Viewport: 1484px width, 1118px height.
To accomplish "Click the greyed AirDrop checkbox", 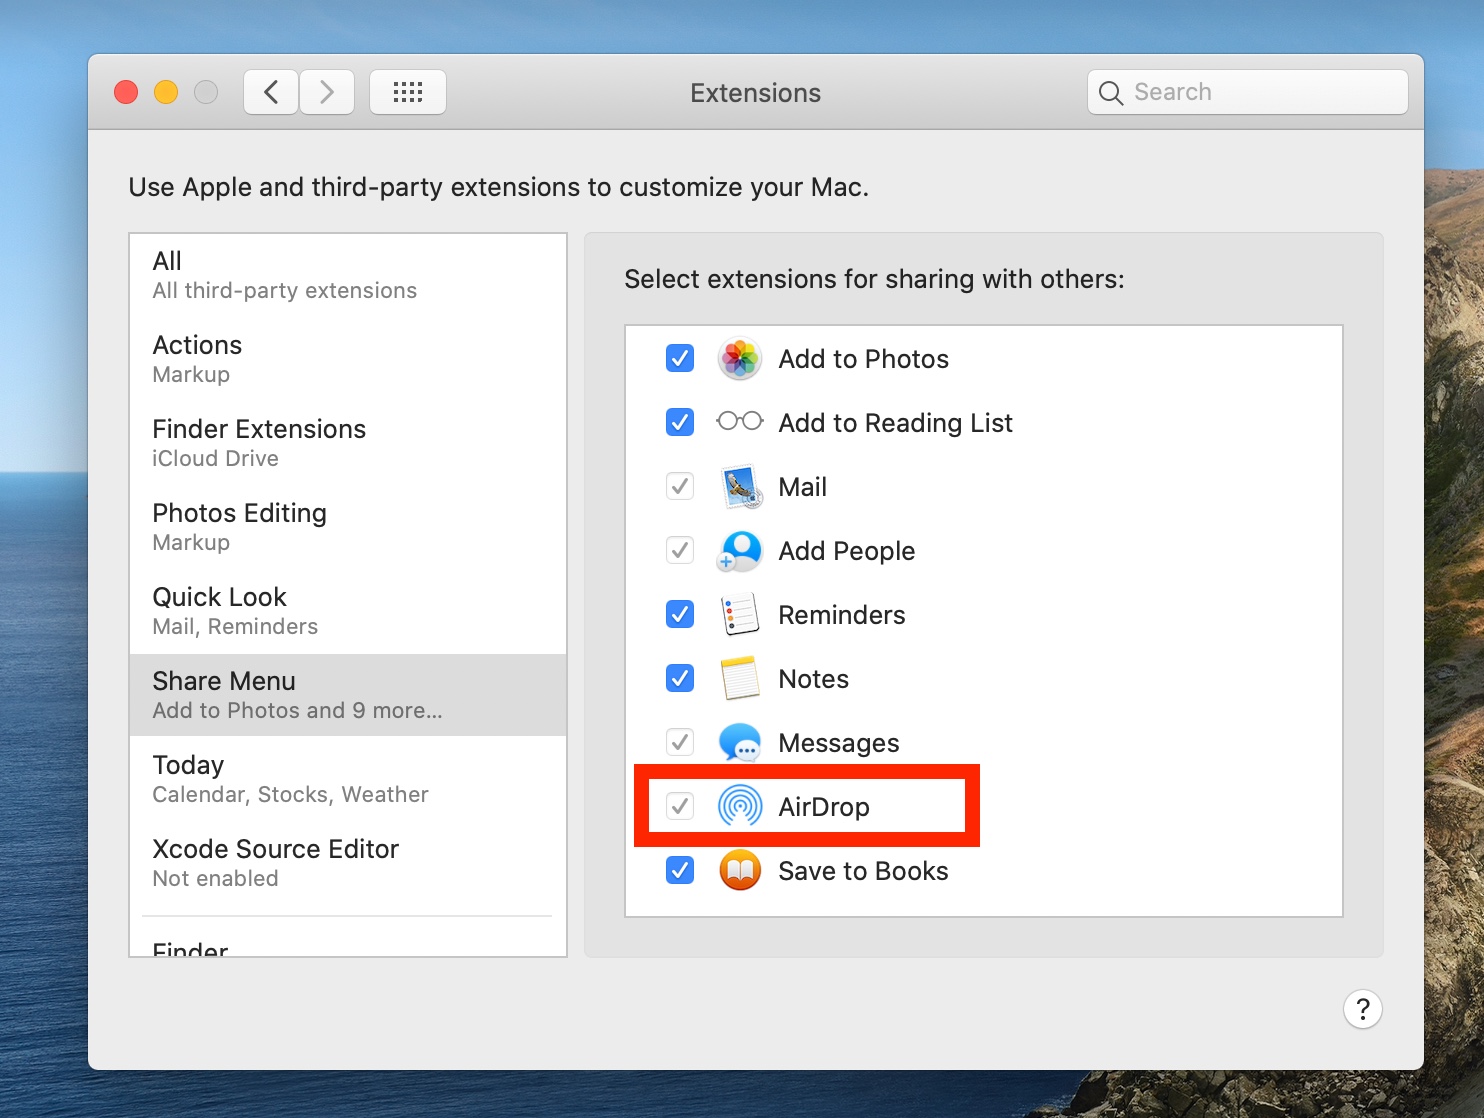I will tap(680, 806).
